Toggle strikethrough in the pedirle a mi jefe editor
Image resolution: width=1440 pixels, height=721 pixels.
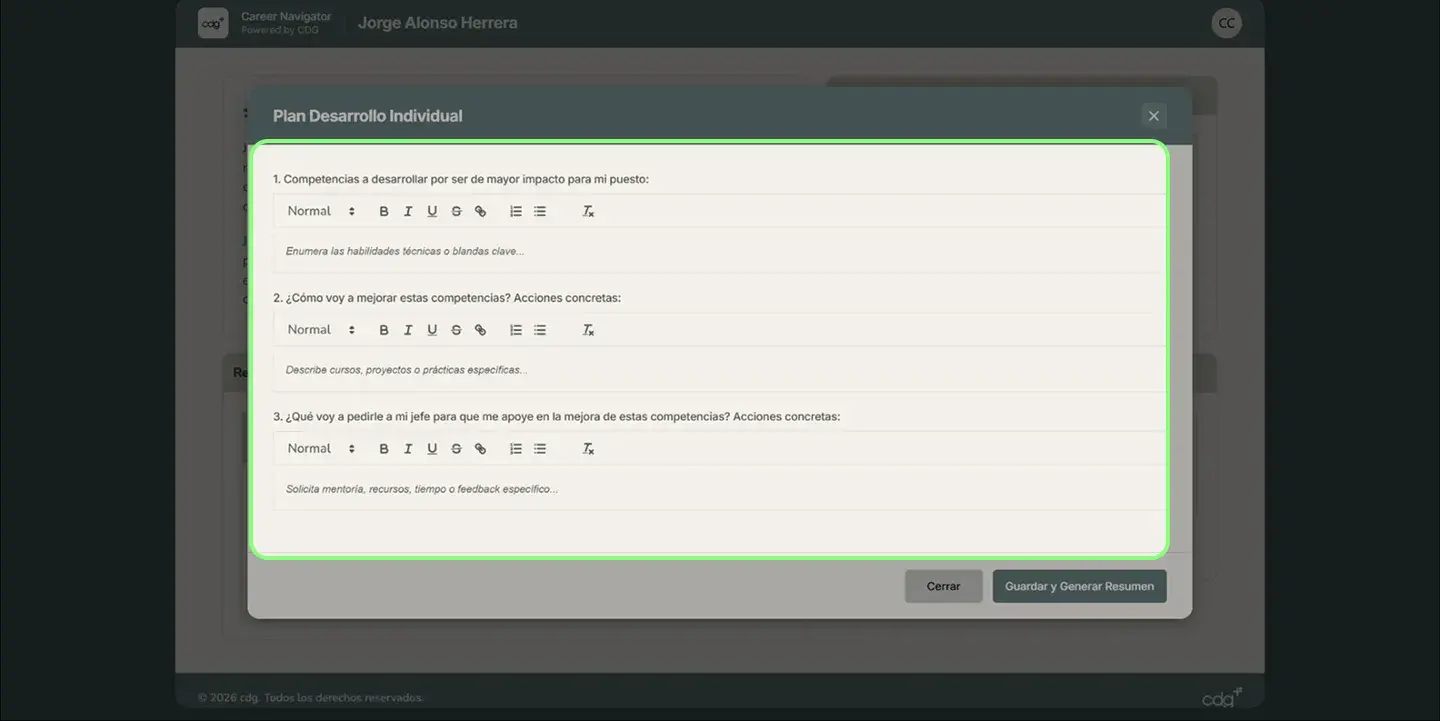(x=456, y=449)
